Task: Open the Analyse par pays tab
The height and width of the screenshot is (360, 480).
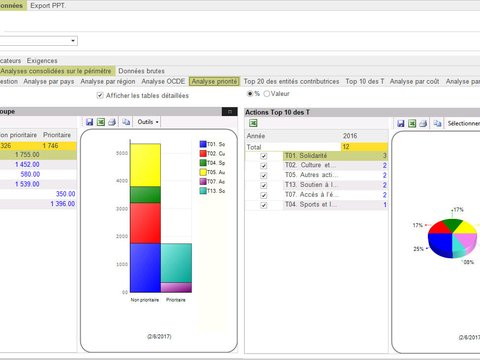Action: point(49,81)
